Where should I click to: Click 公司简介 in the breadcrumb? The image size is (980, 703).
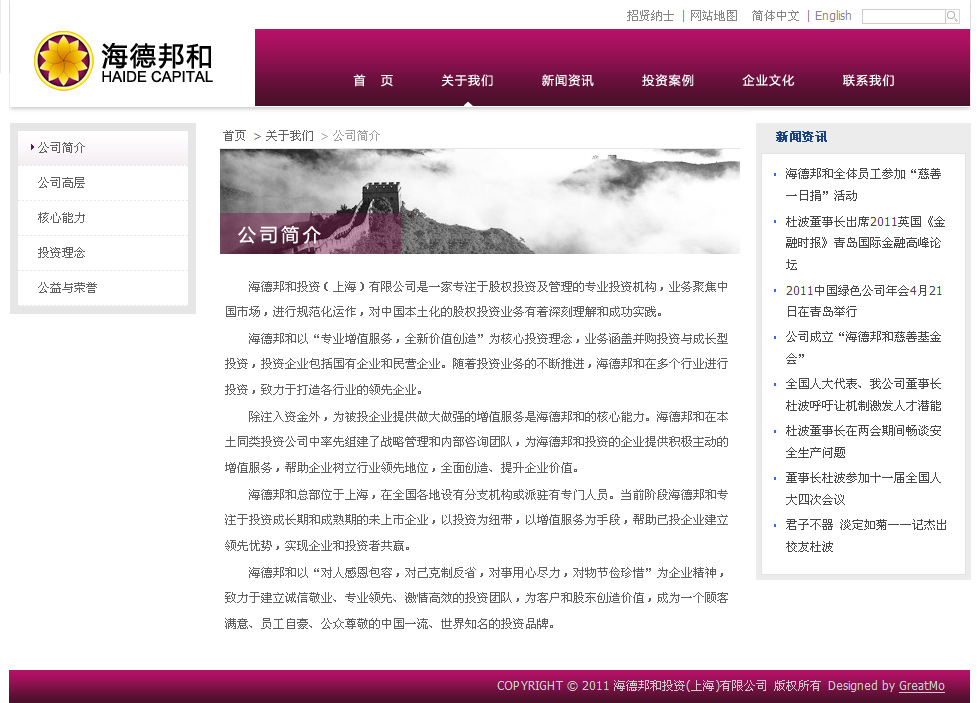tap(356, 136)
